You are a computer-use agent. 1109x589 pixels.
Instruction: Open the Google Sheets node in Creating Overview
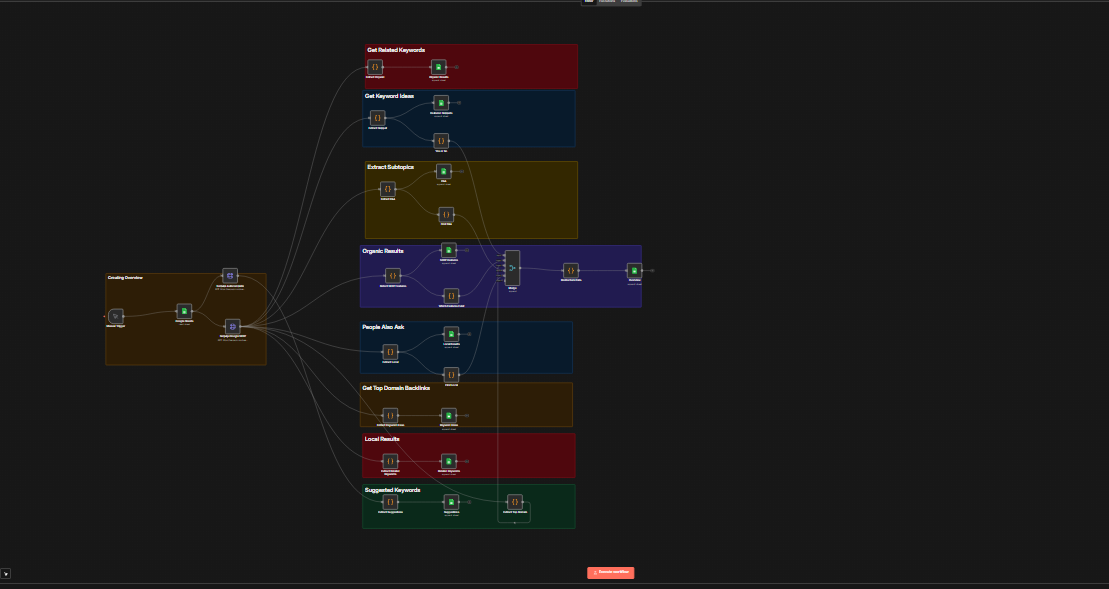tap(184, 311)
